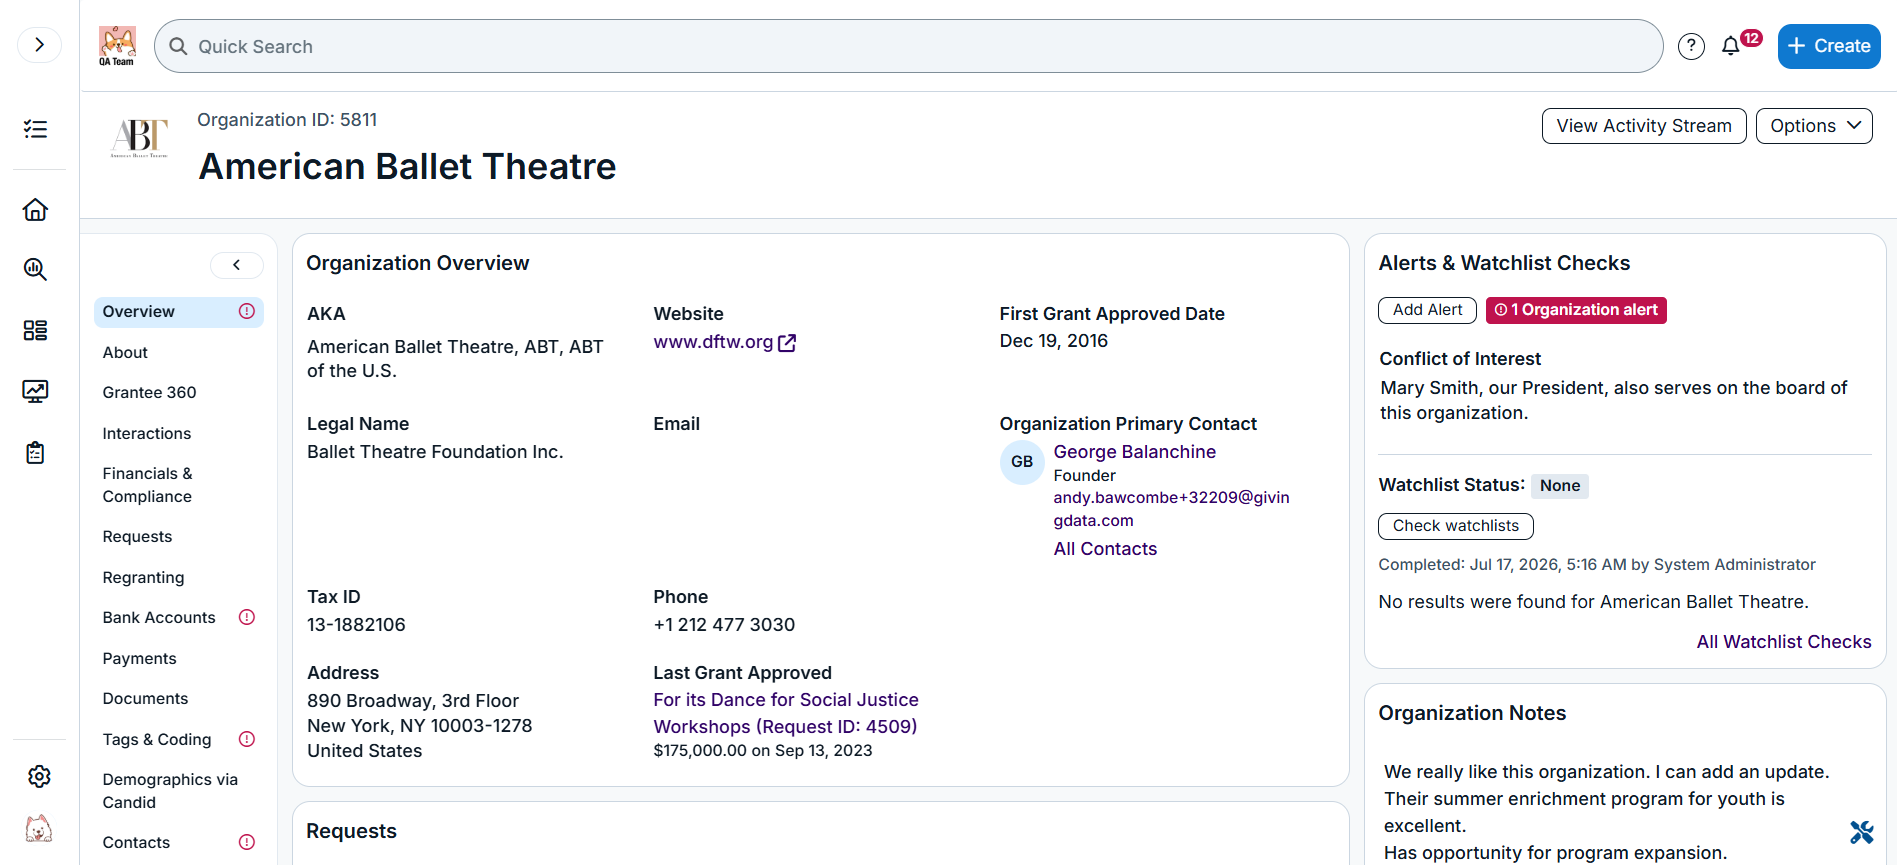Open Financials & Compliance section
1897x865 pixels.
click(x=147, y=485)
